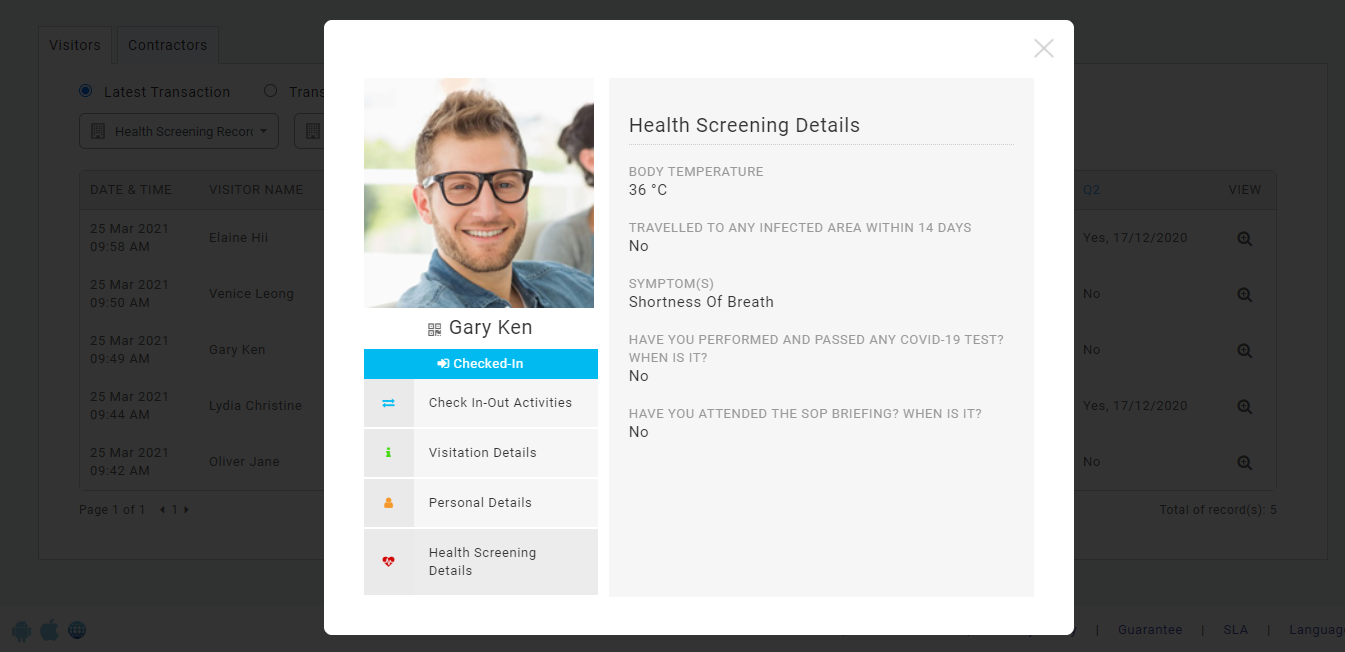Click the globe web icon in footer
This screenshot has width=1345, height=652.
(x=77, y=630)
